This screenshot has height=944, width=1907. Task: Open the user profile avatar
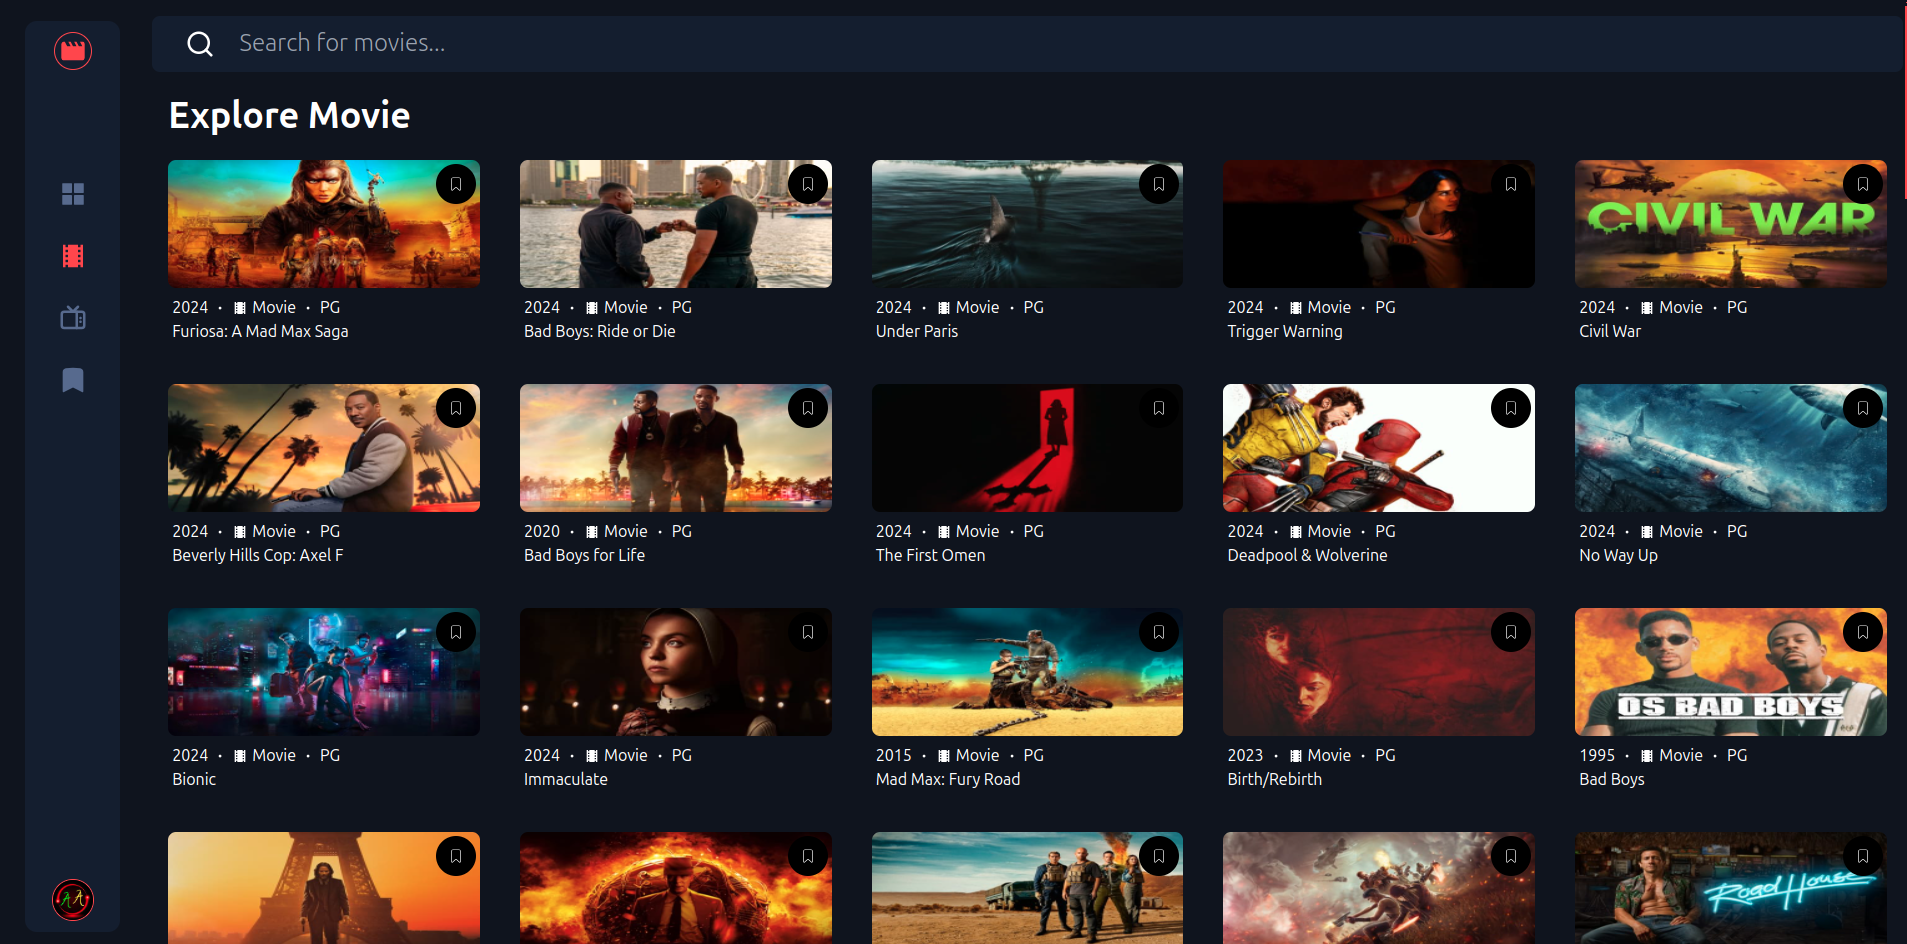tap(73, 900)
